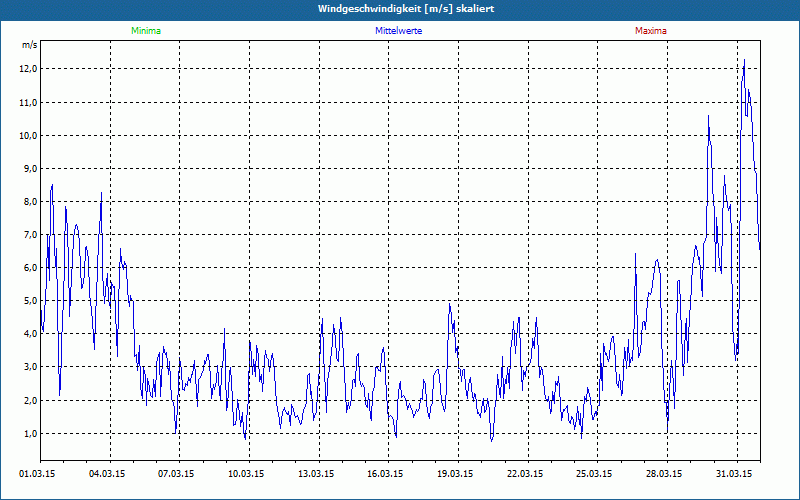Image resolution: width=800 pixels, height=500 pixels.
Task: Click the green Minima legend label
Action: pyautogui.click(x=146, y=31)
